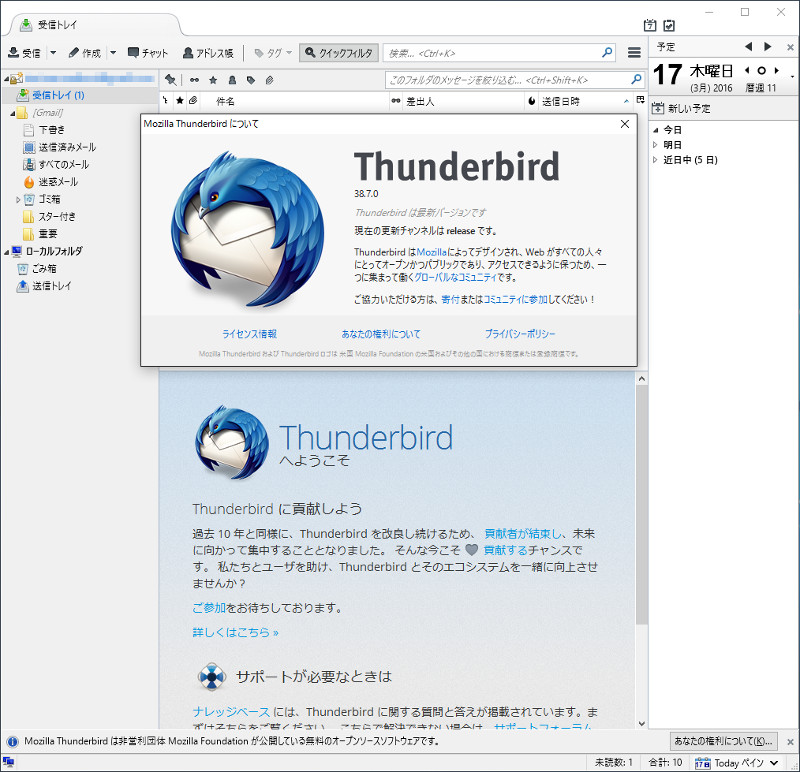Screen dimensions: 800x772
Task: Sort by 件名 subject column
Action: (294, 101)
